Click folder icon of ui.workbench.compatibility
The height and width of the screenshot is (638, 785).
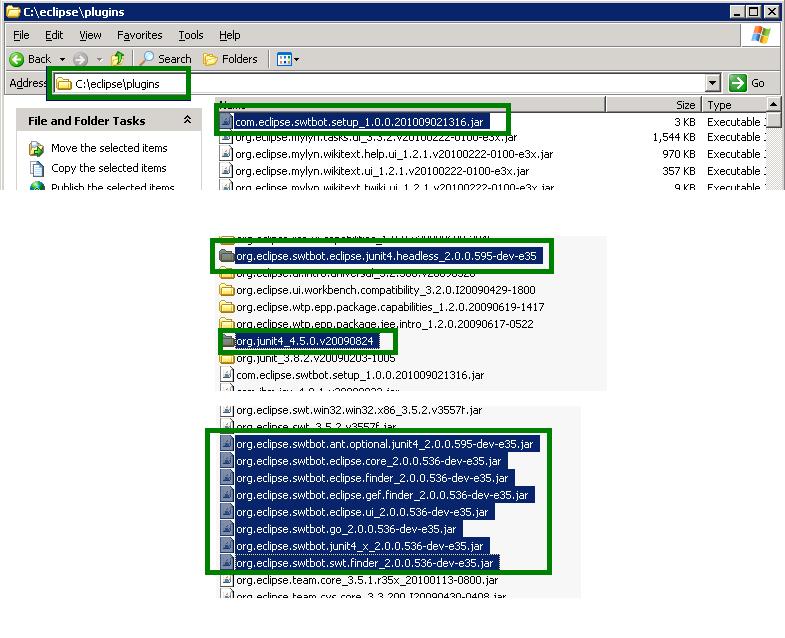click(x=227, y=290)
